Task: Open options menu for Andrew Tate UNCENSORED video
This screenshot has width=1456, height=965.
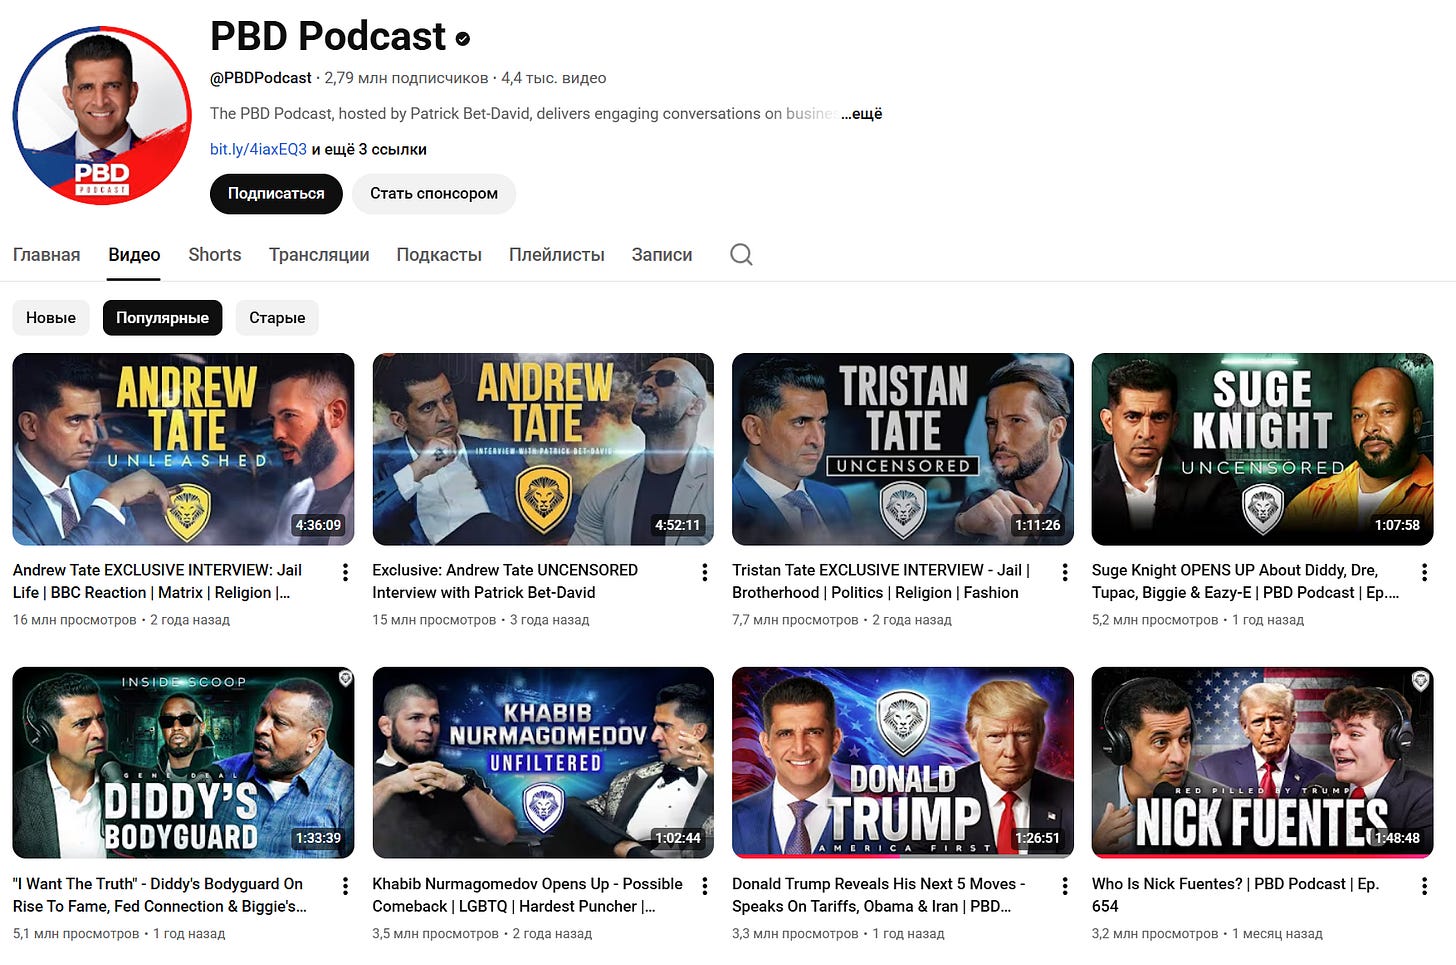Action: coord(705,572)
